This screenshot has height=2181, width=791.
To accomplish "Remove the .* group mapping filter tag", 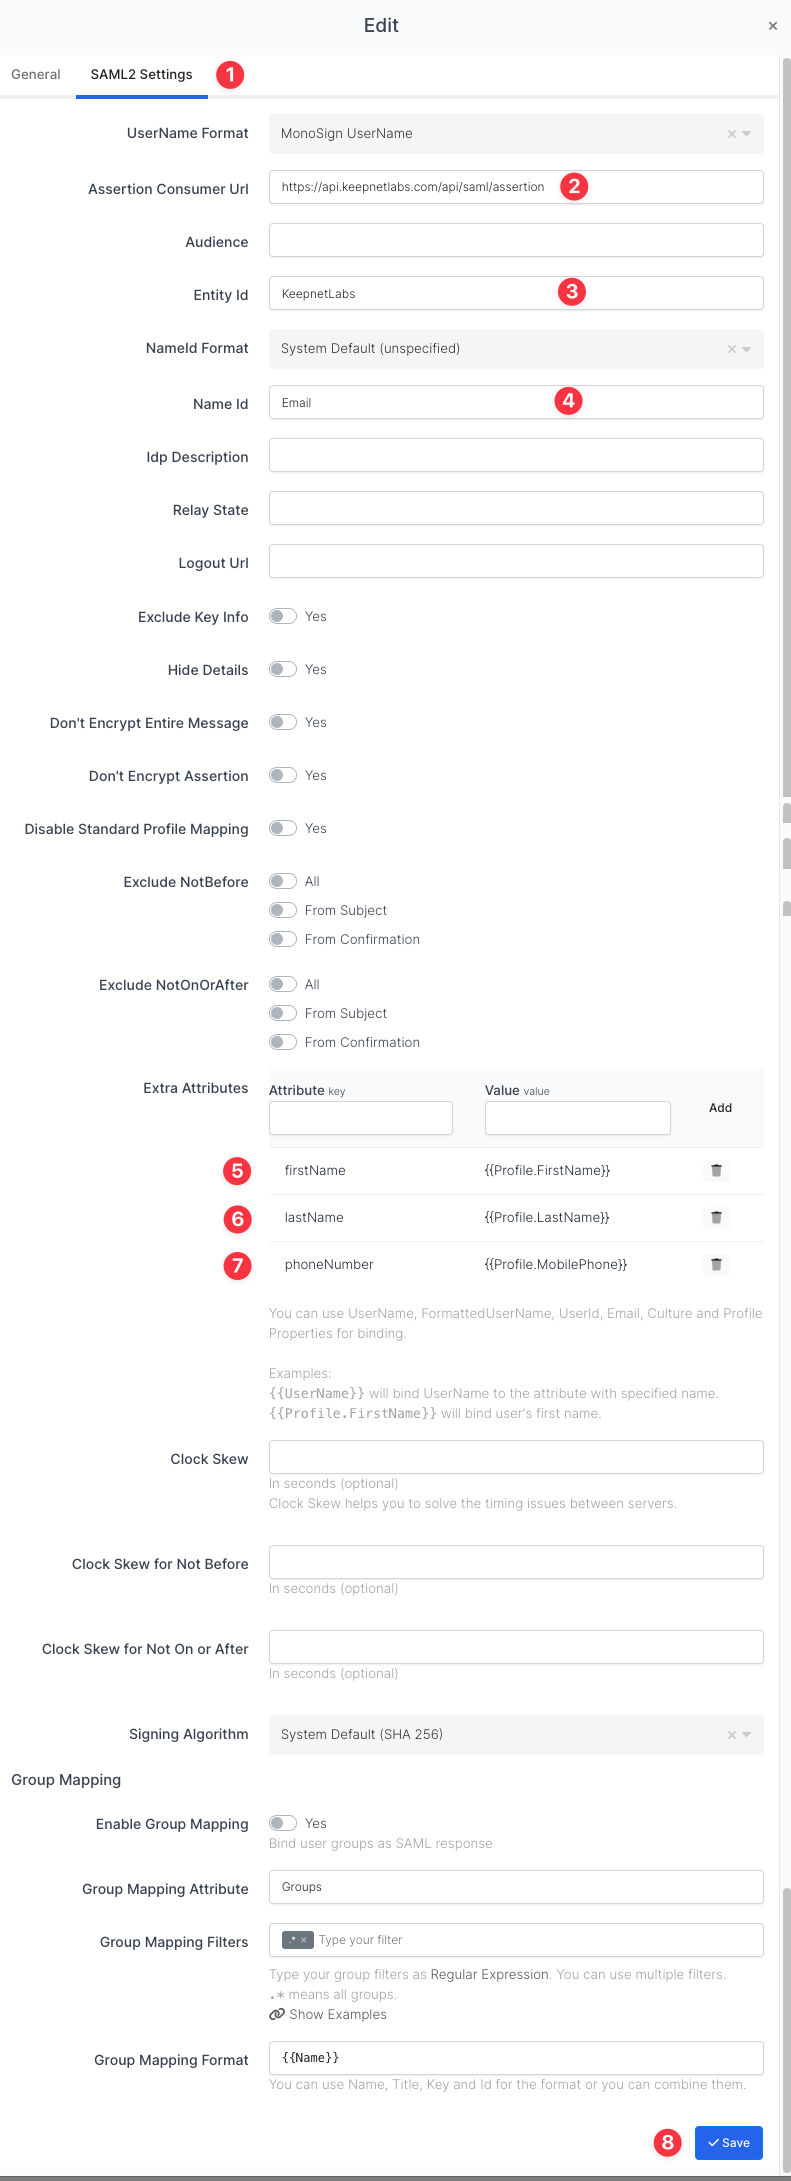I will pos(304,1940).
